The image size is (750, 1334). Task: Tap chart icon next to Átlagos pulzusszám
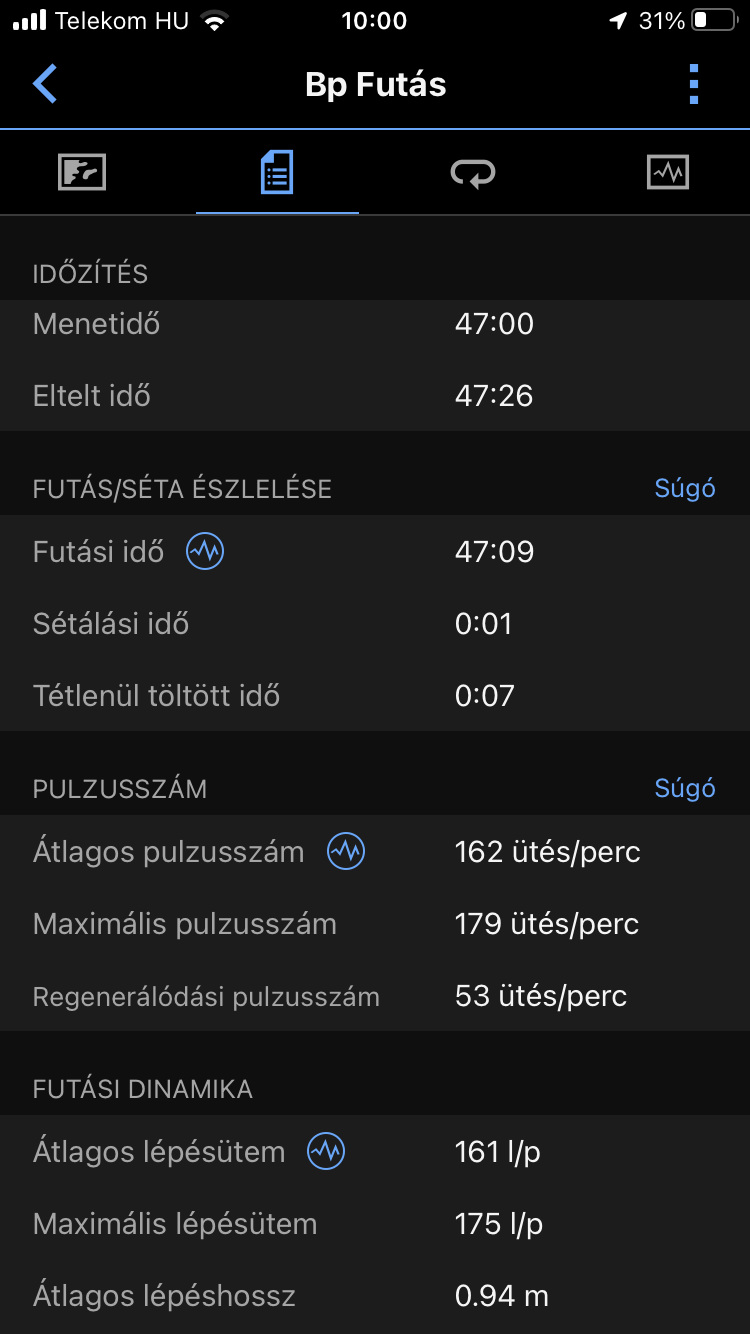coord(346,852)
